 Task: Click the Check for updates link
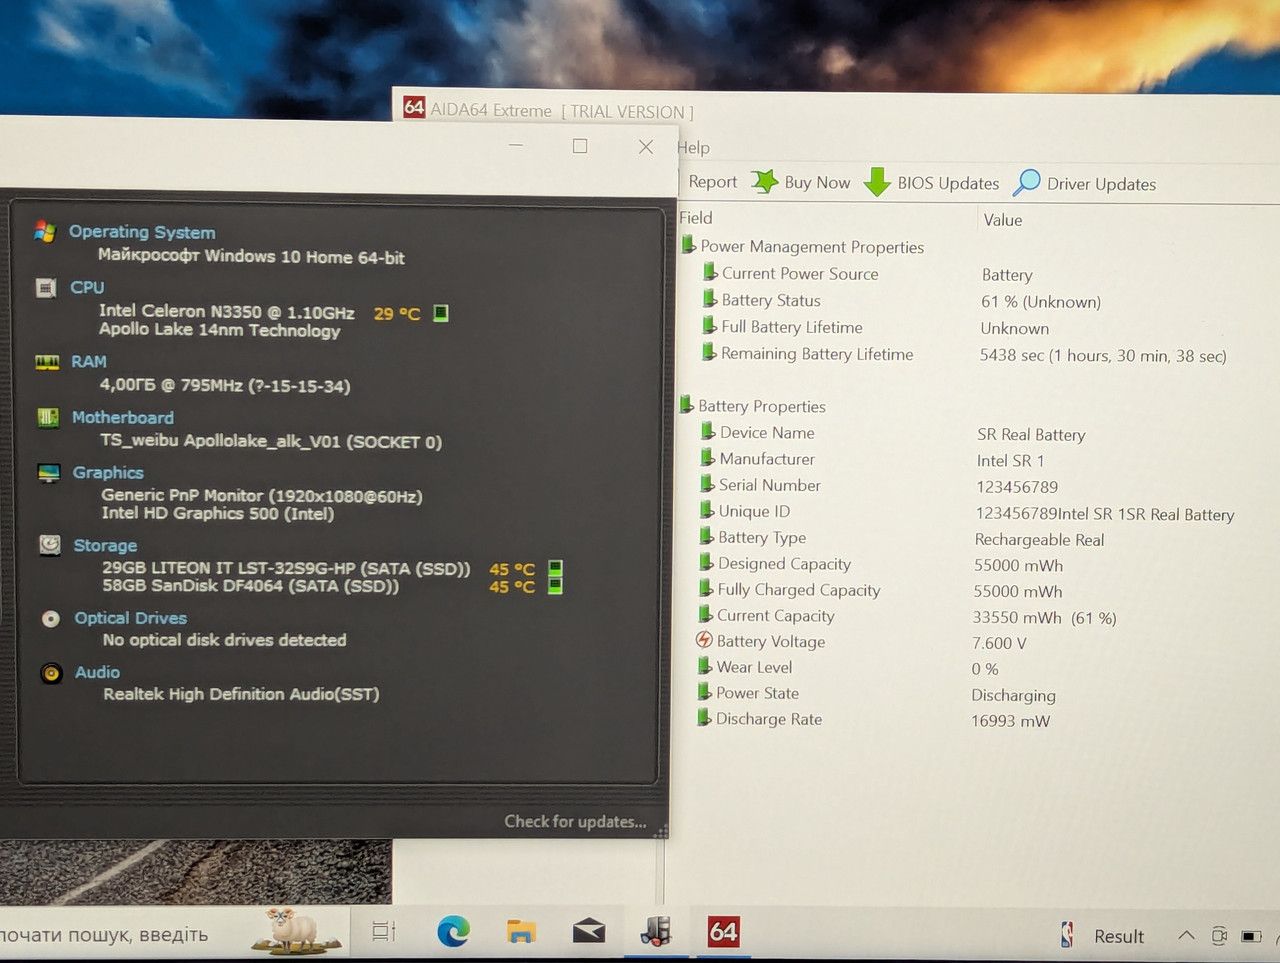[x=575, y=821]
